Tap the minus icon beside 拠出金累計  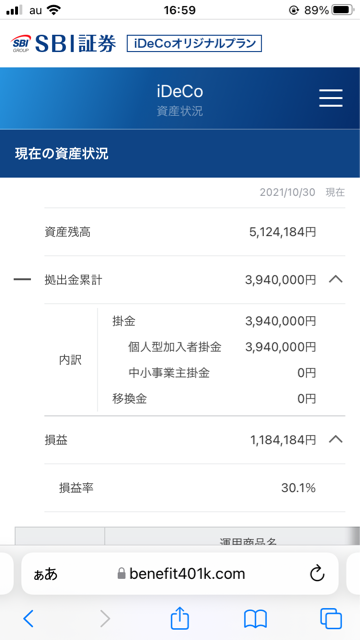(22, 280)
